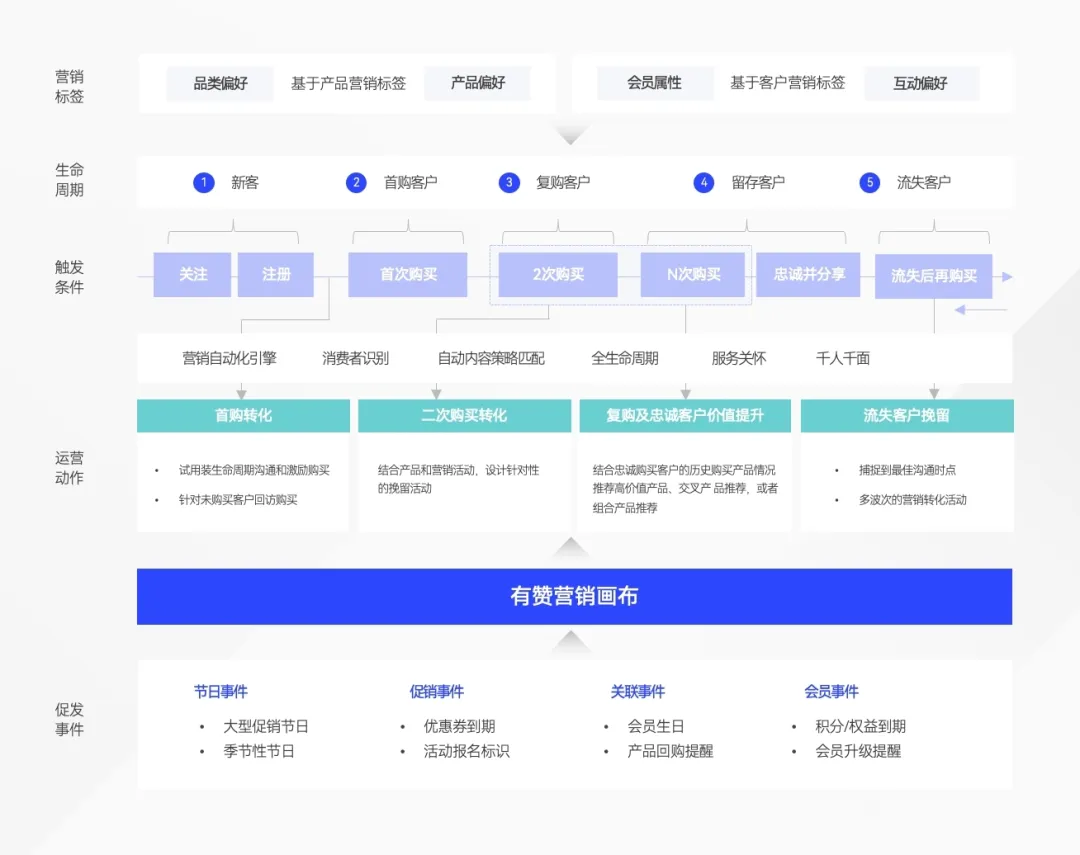Click the 会员生日 item
Viewport: 1080px width, 855px height.
tap(656, 726)
